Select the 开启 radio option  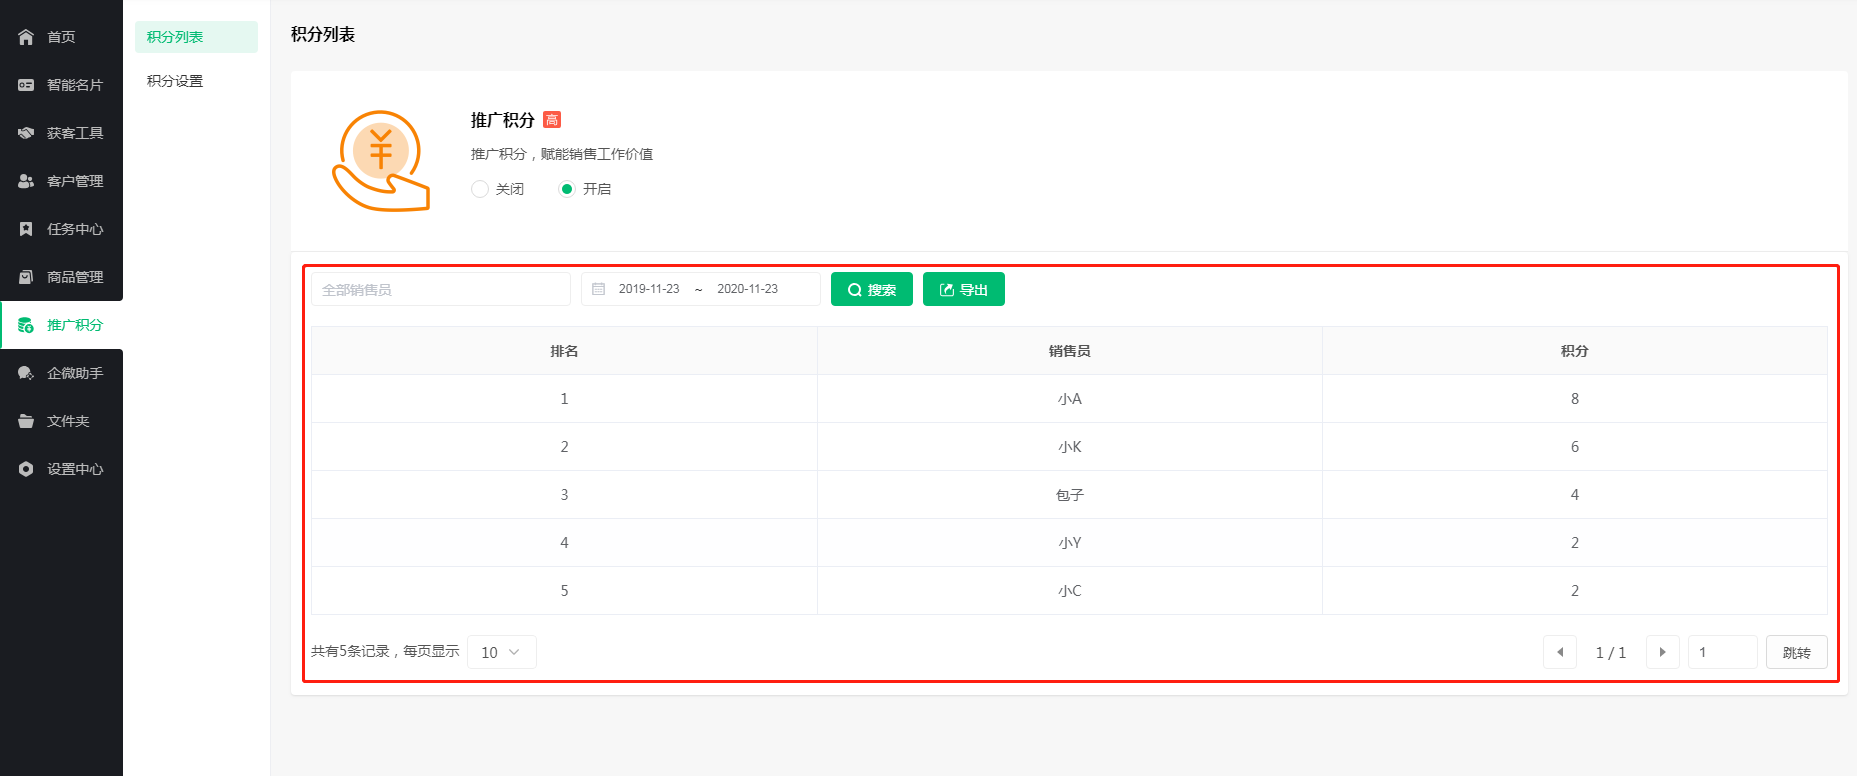coord(567,189)
